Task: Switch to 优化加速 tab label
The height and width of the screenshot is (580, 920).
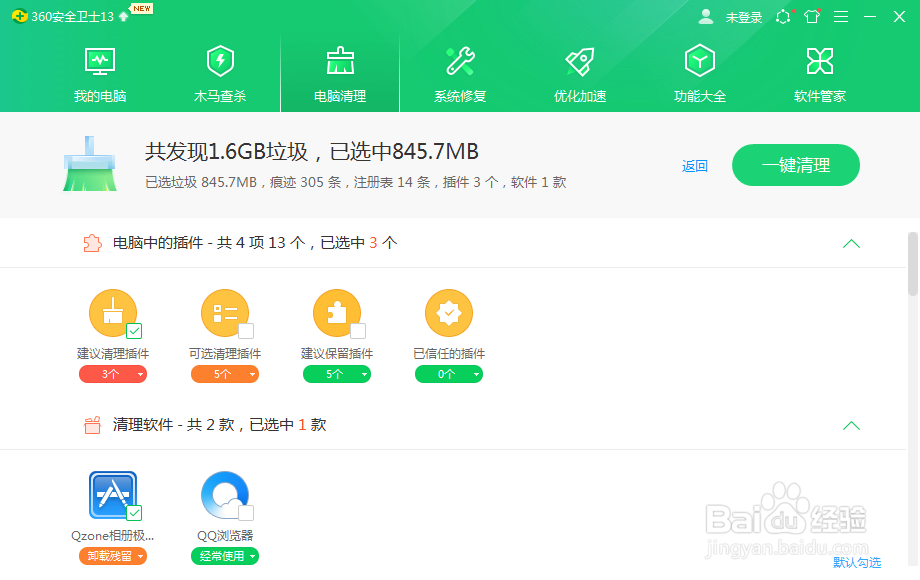Action: coord(580,96)
